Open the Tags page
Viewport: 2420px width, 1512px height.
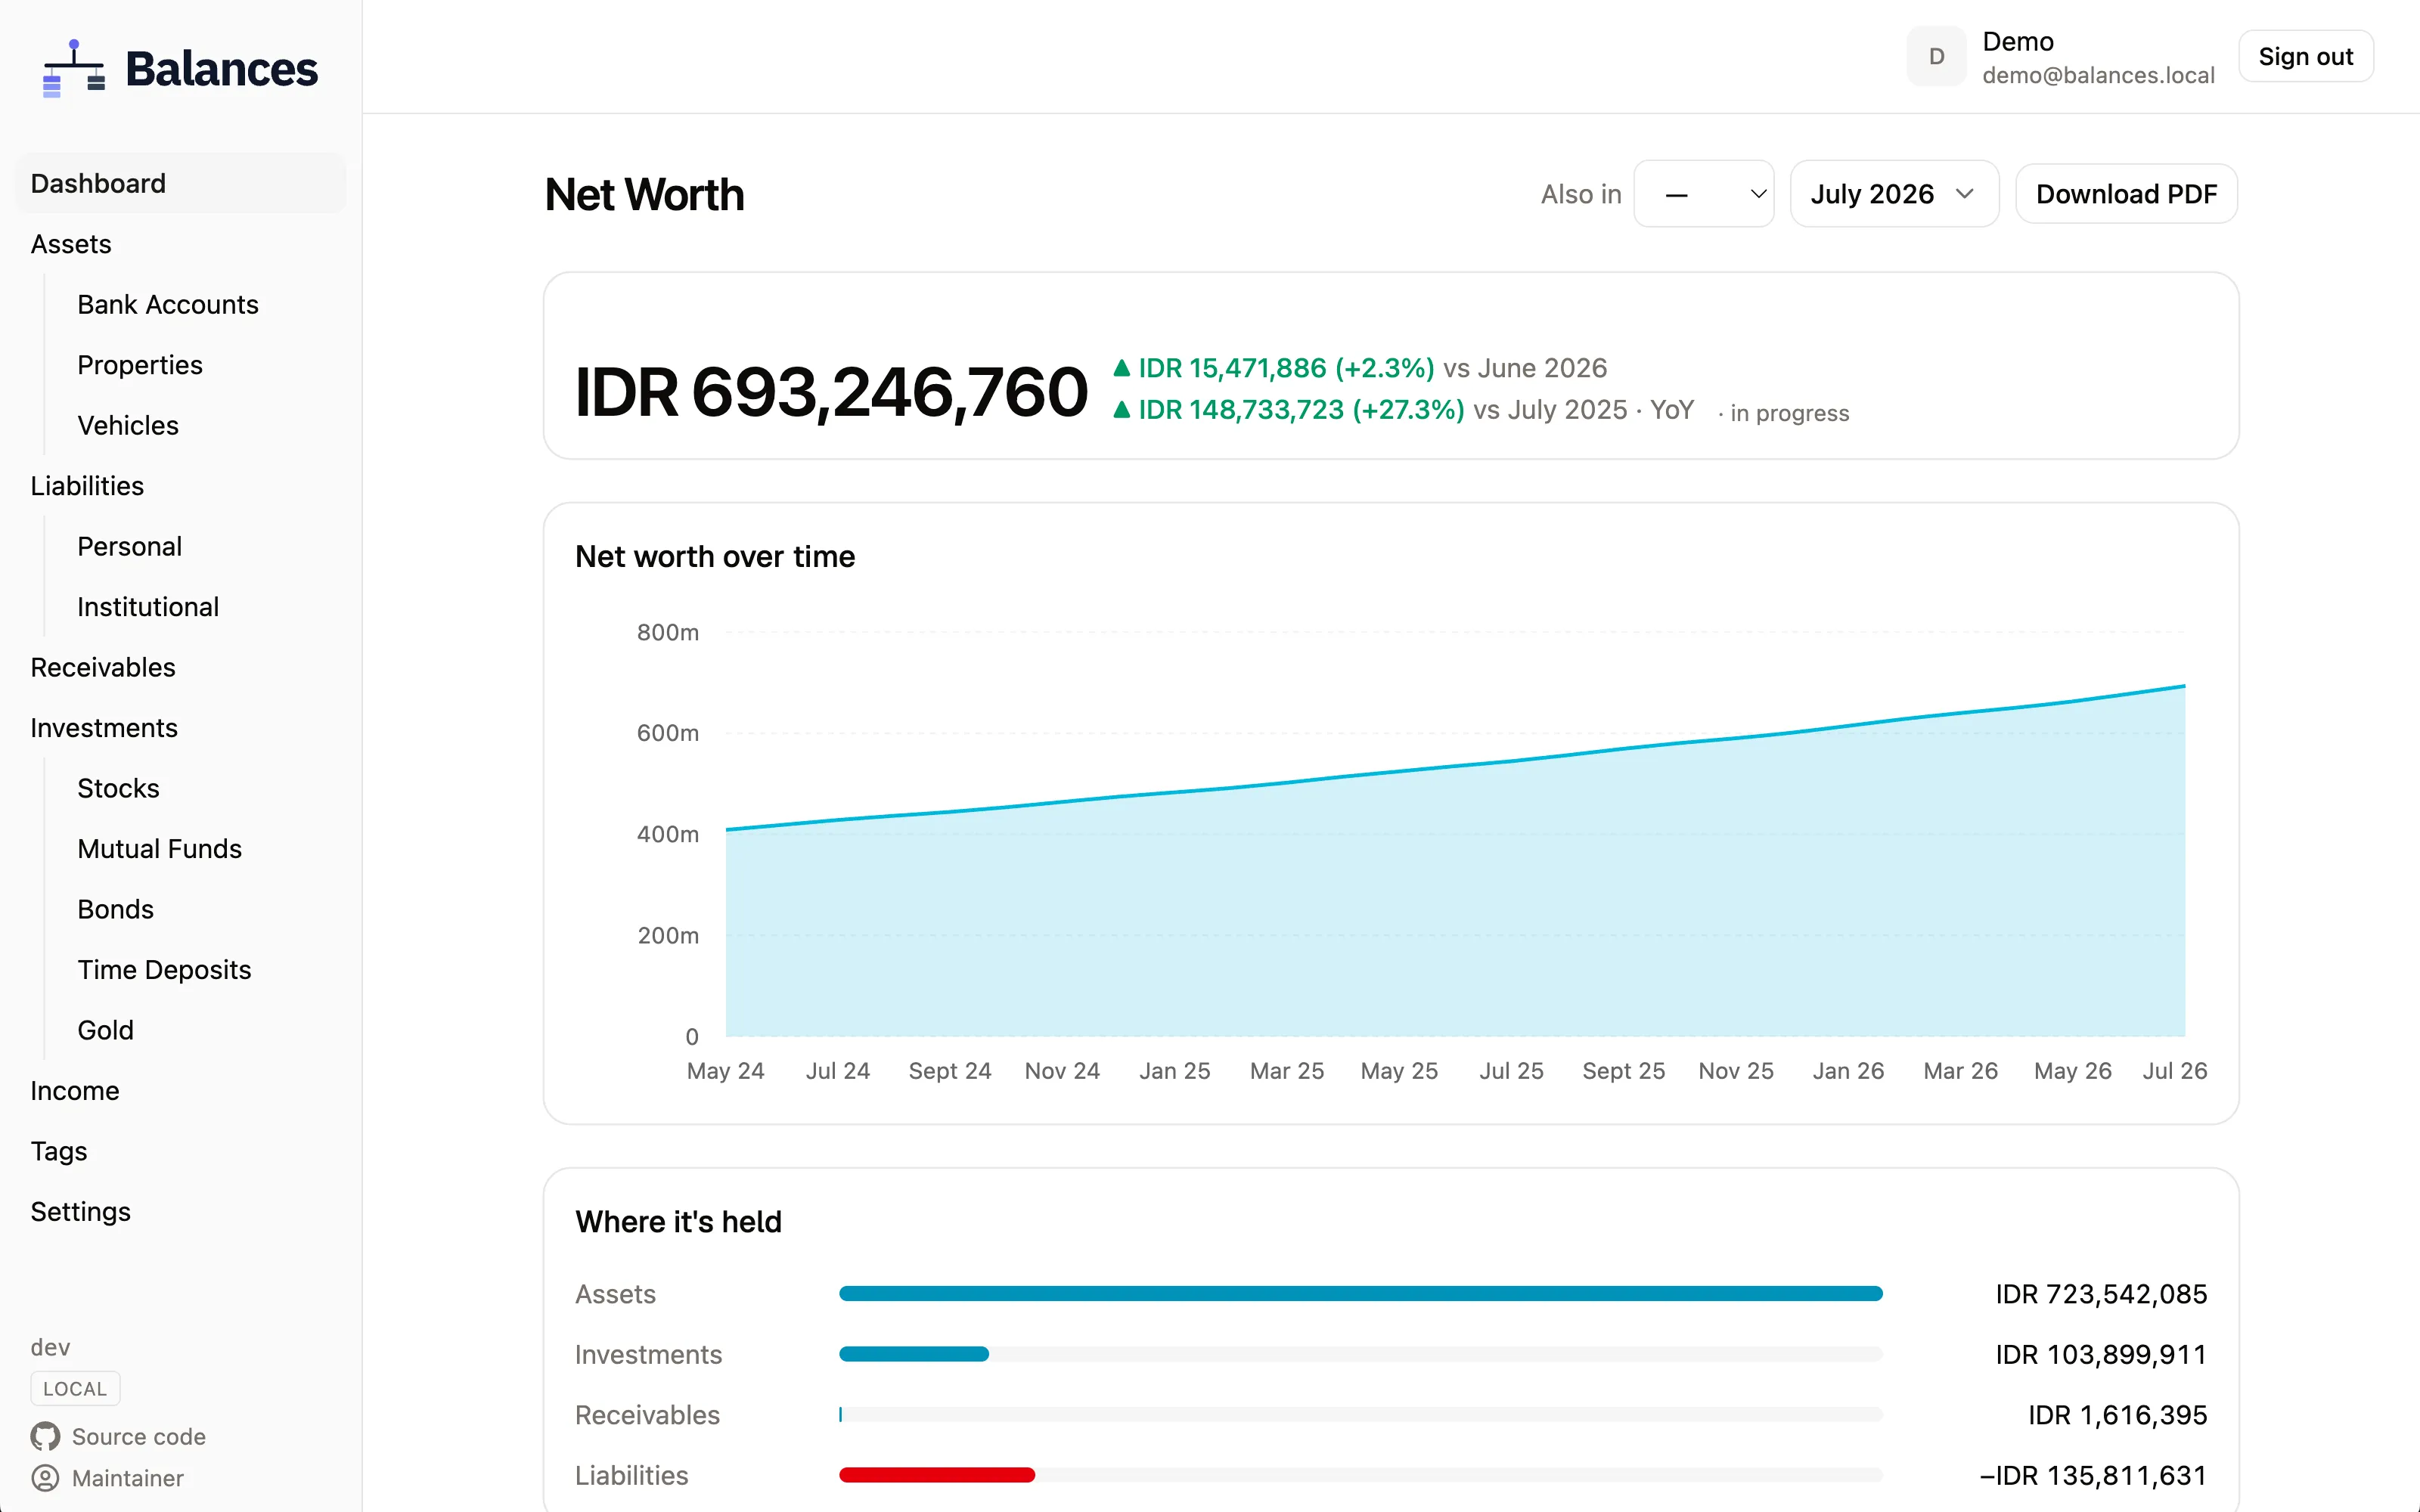click(59, 1151)
